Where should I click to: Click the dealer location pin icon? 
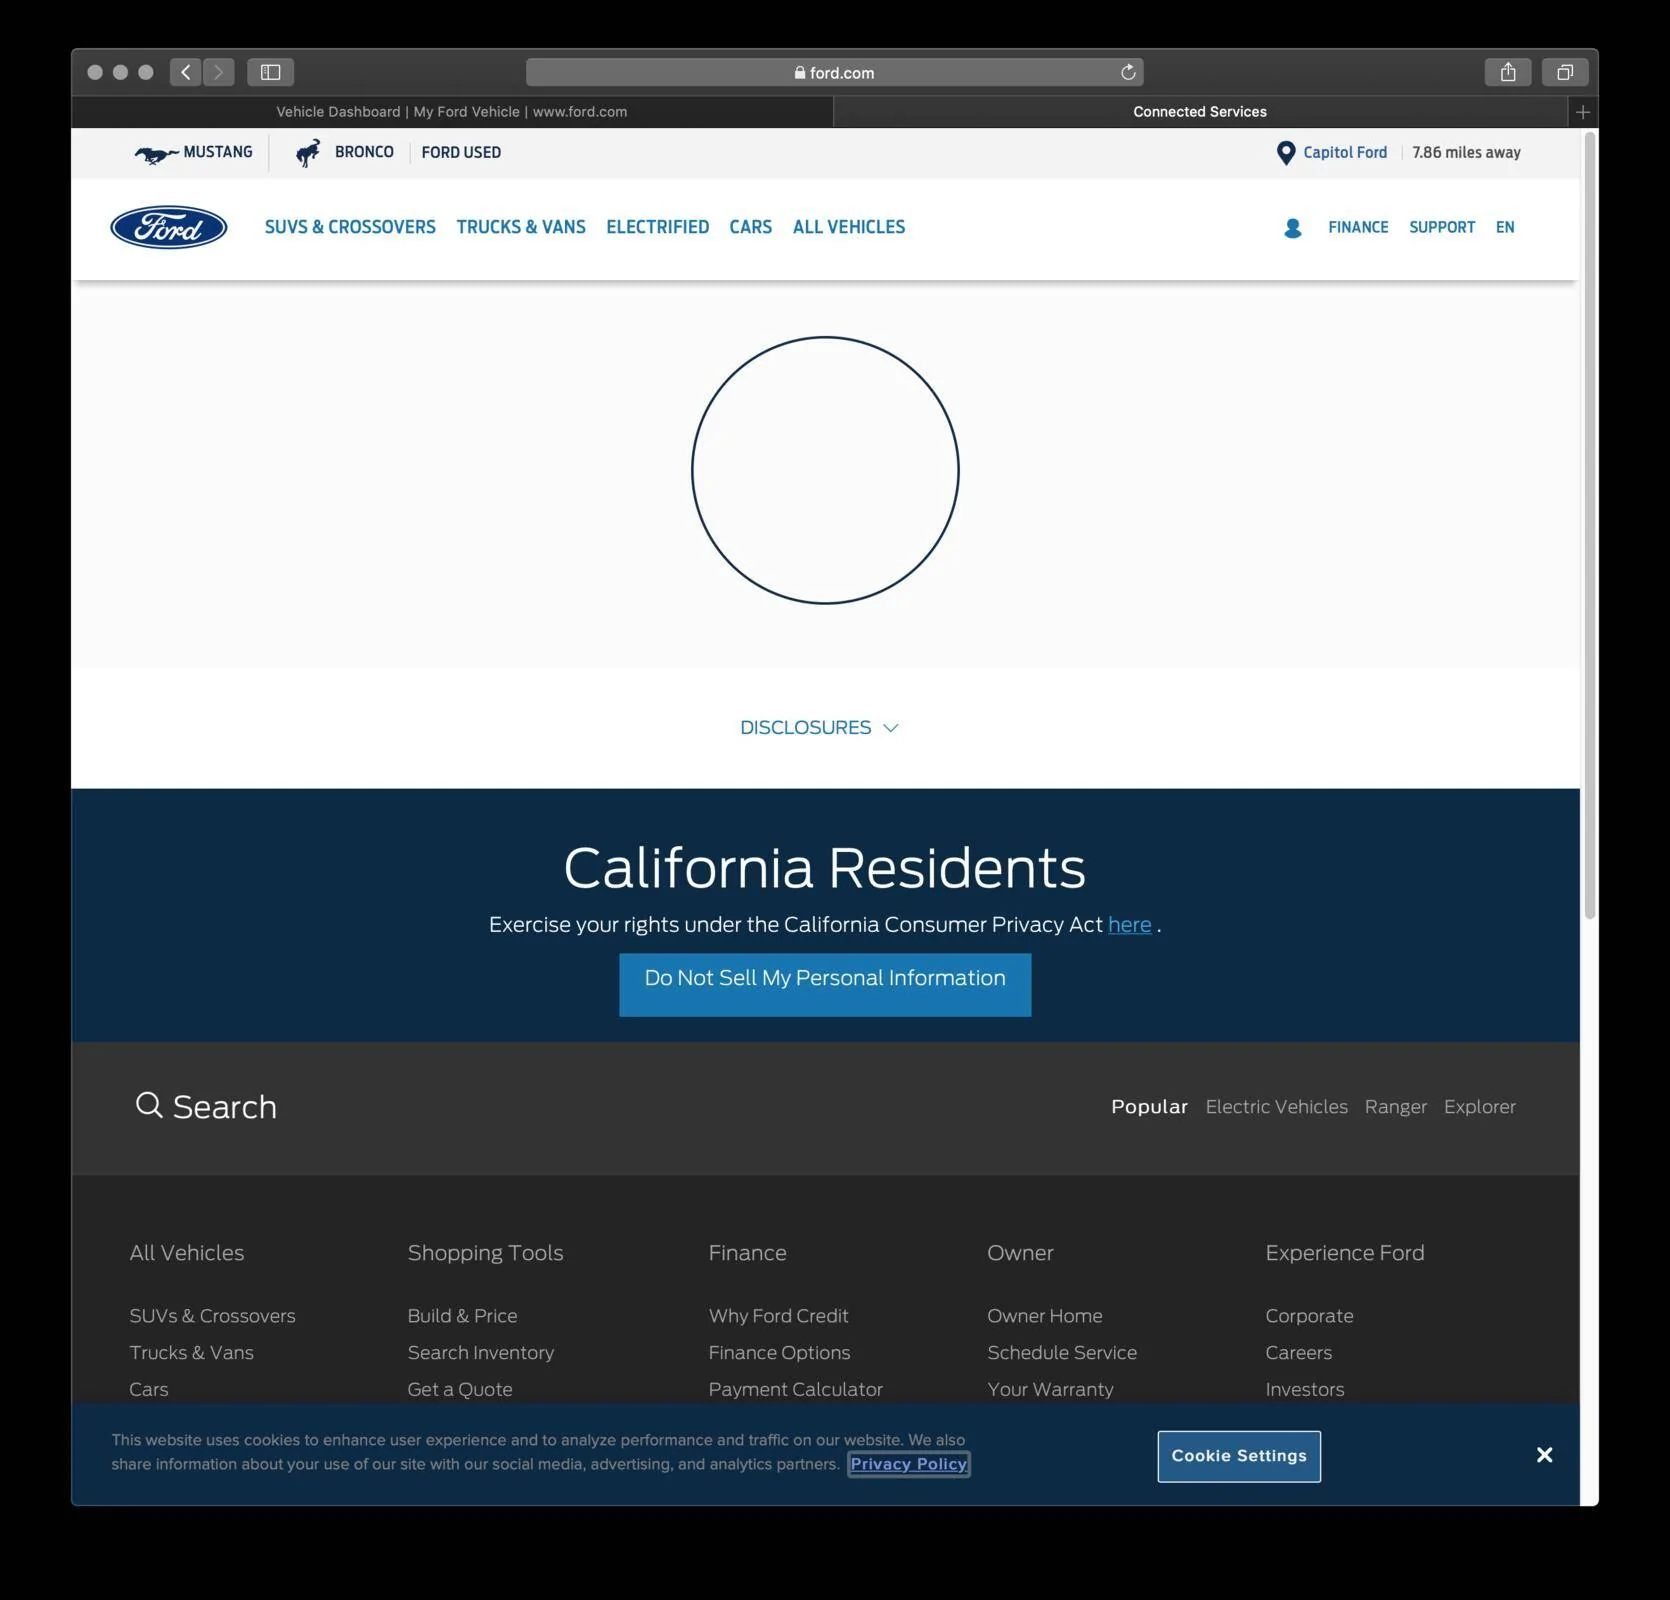[1286, 153]
